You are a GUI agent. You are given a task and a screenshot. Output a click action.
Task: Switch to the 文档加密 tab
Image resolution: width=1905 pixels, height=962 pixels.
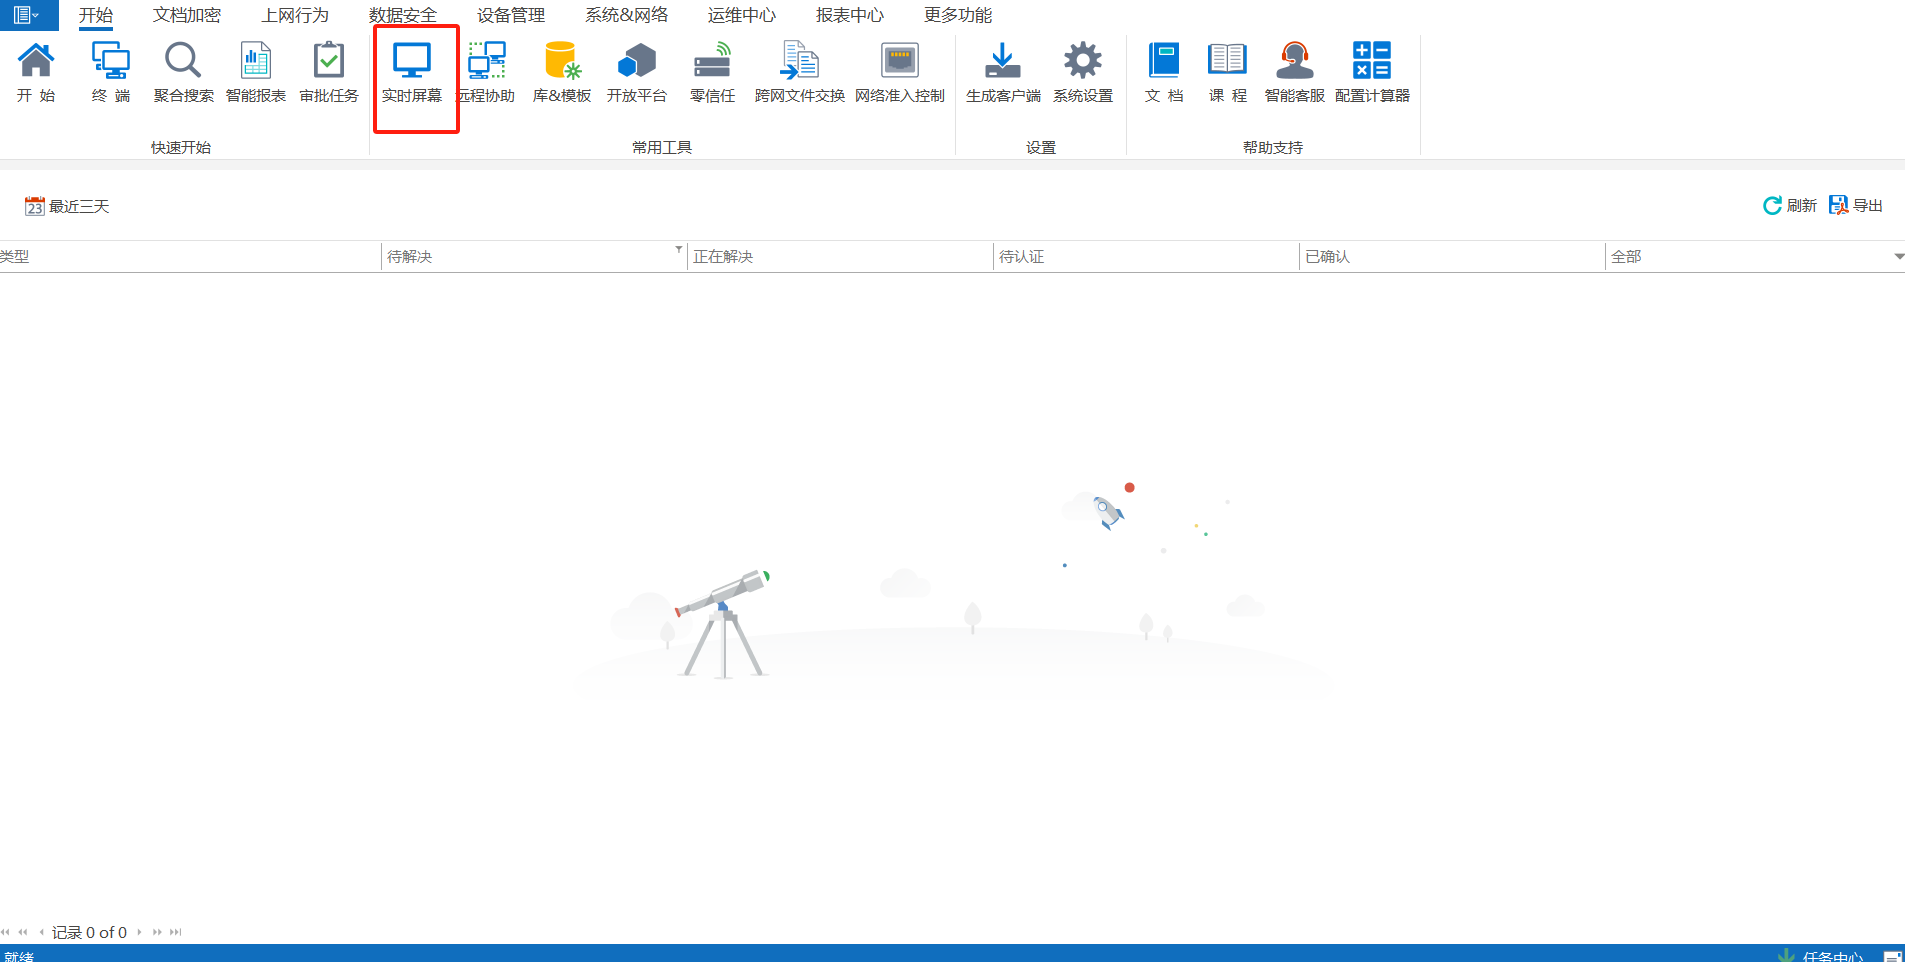187,15
